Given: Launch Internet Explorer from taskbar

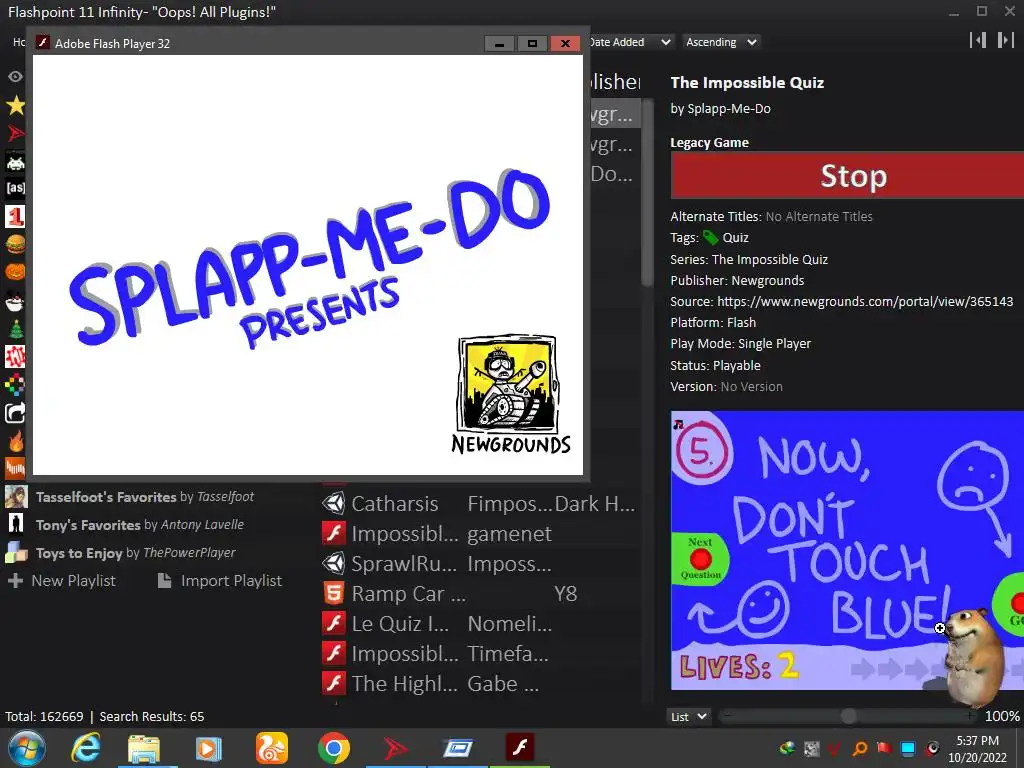Looking at the screenshot, I should pyautogui.click(x=86, y=748).
